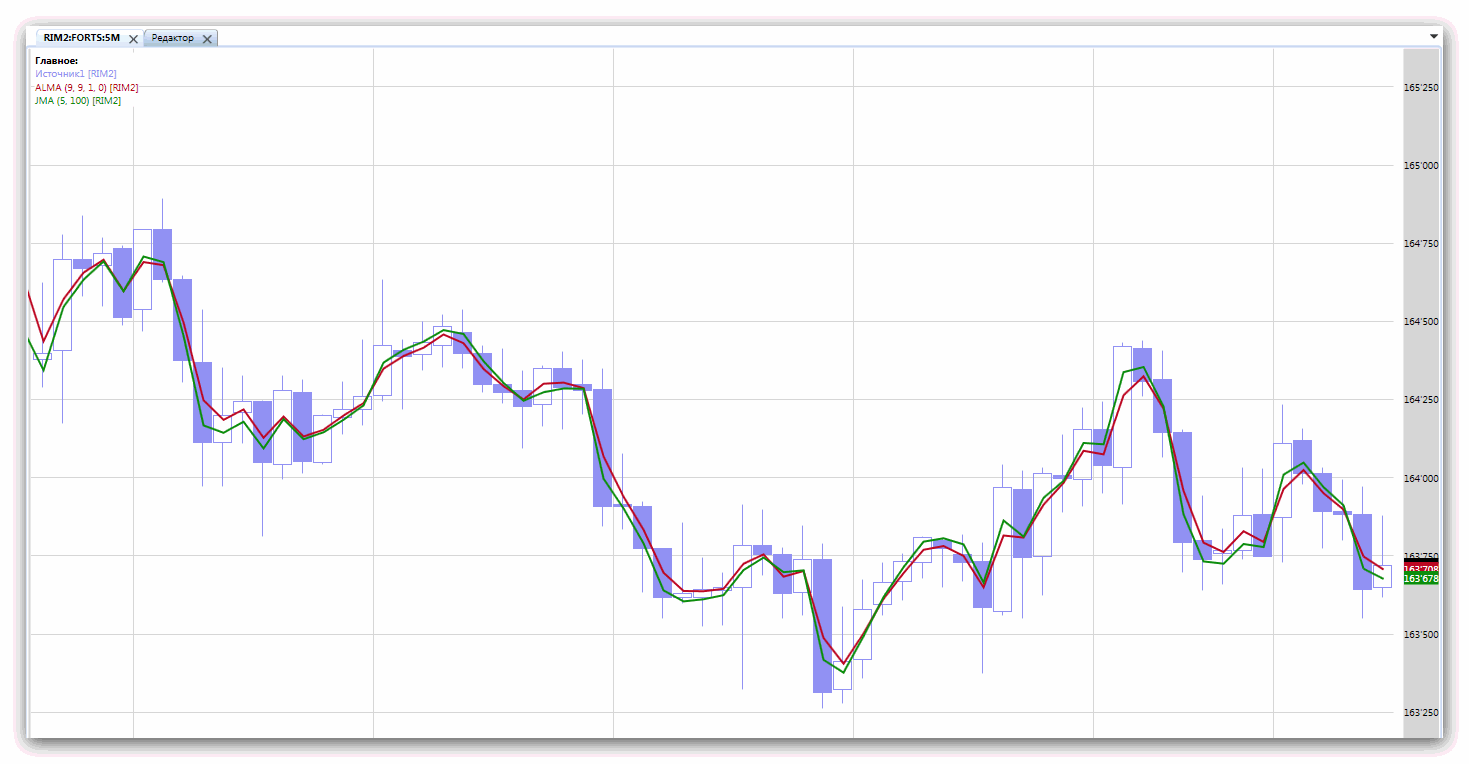Click the 164'500 price axis label
The height and width of the screenshot is (764, 1469).
pyautogui.click(x=1421, y=322)
